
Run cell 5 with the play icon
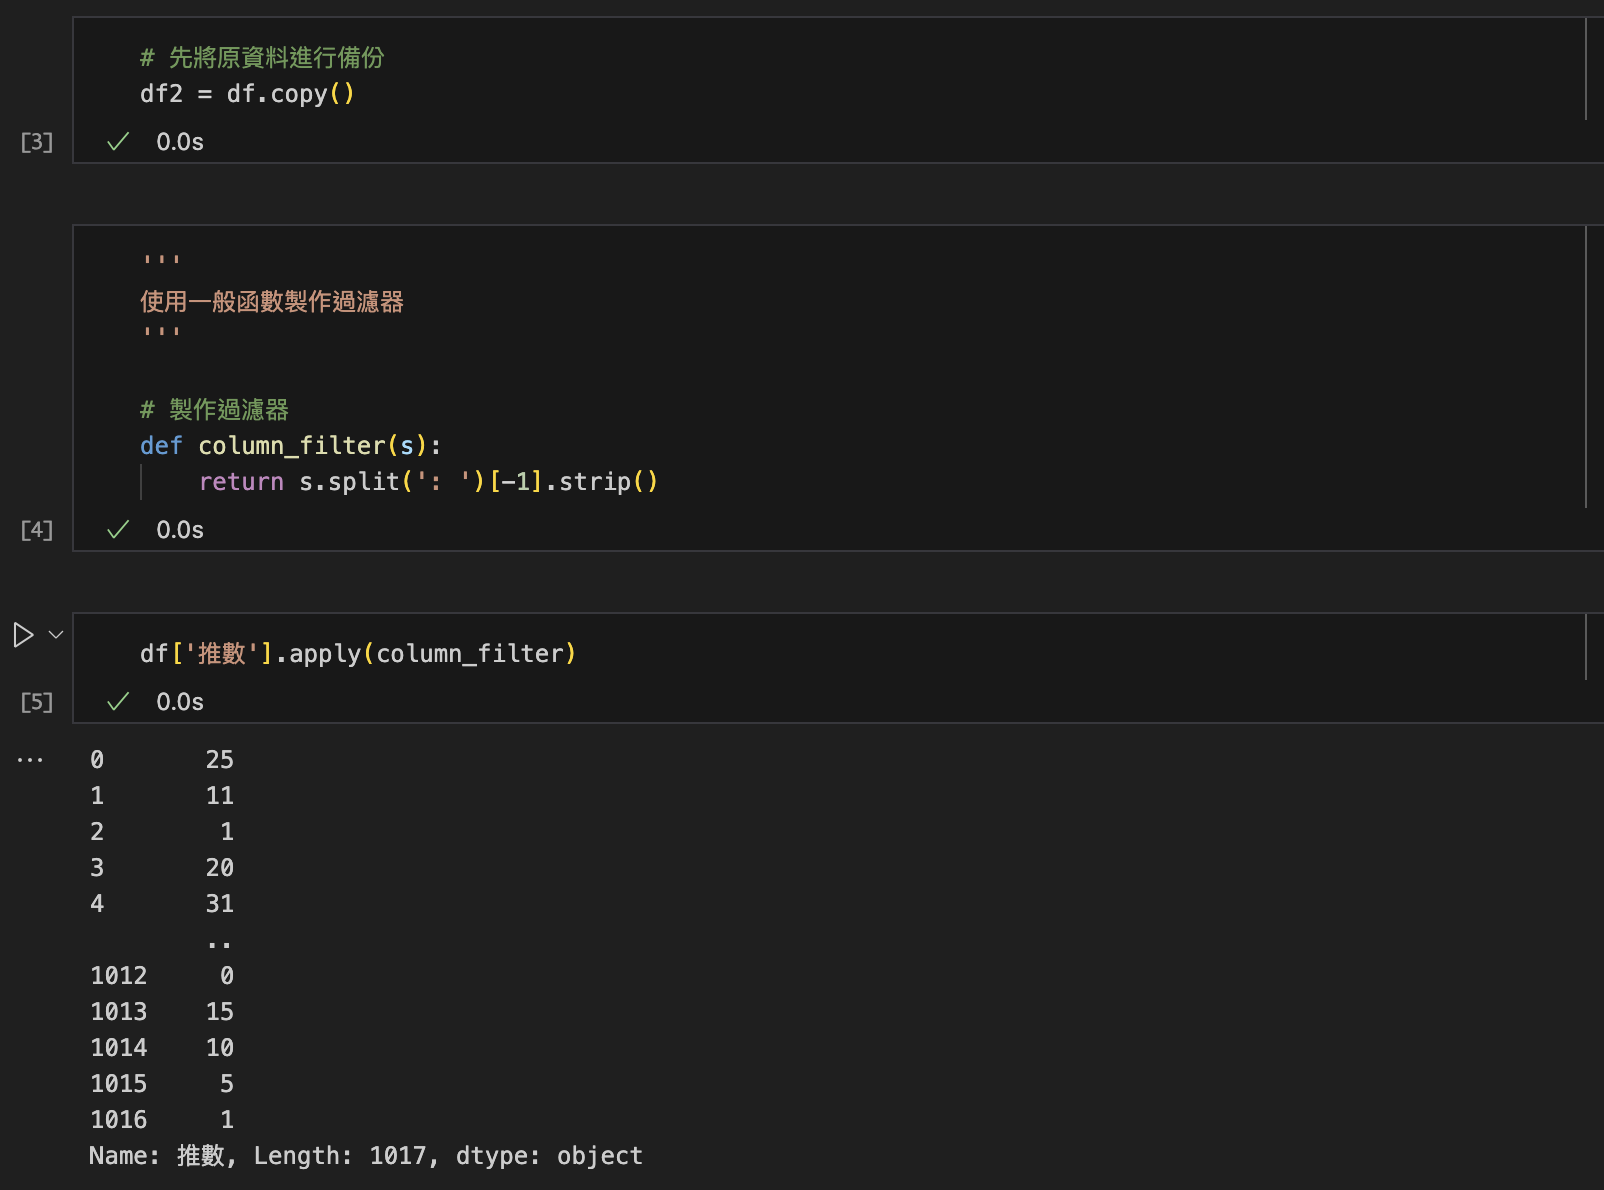click(x=23, y=635)
